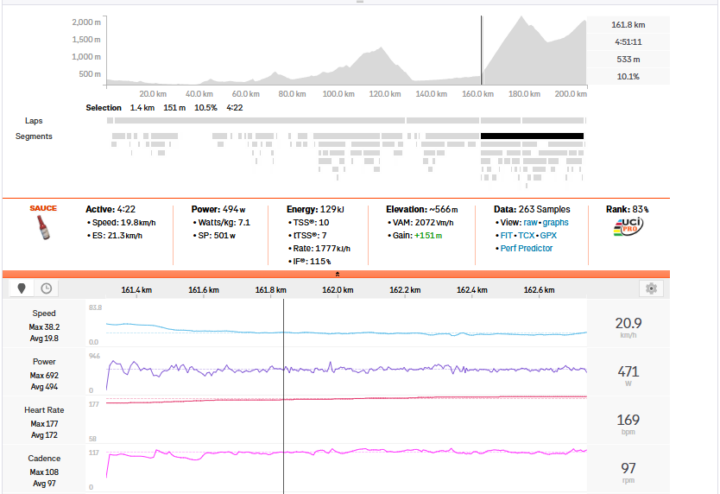720x494 pixels.
Task: Click the Cadence graph magenta line
Action: click(400, 453)
